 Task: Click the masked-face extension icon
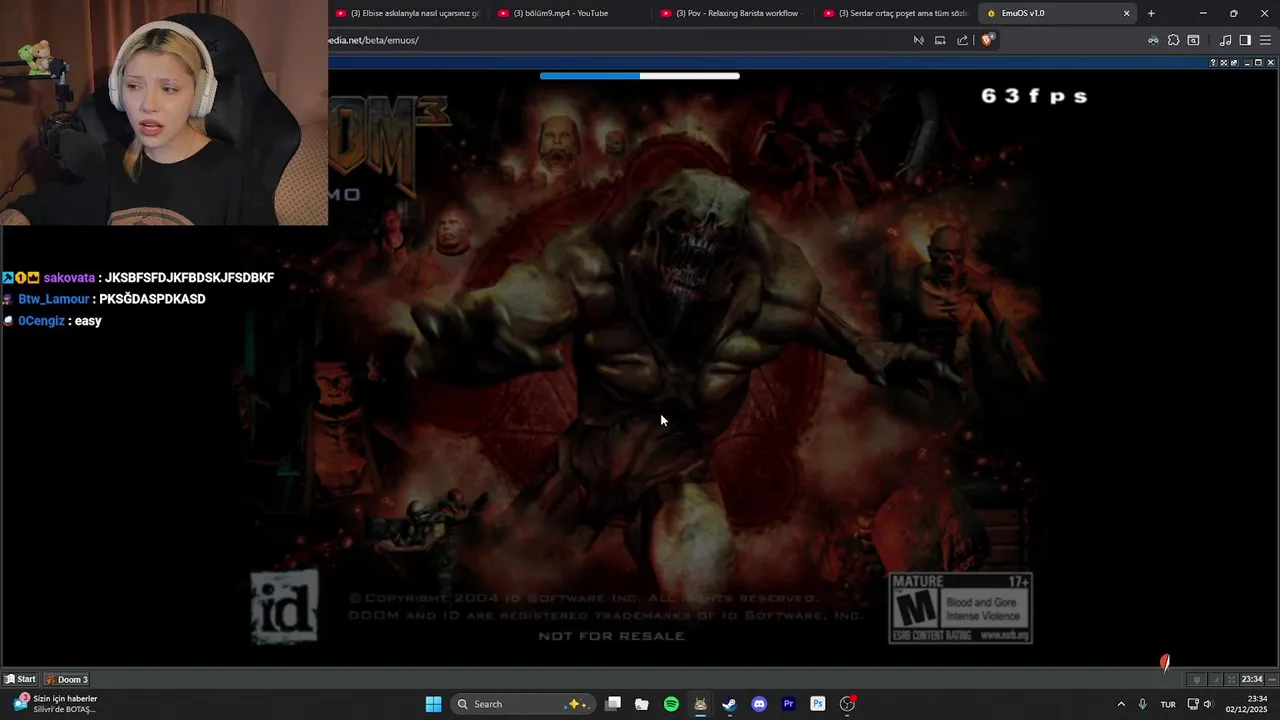coord(1153,40)
